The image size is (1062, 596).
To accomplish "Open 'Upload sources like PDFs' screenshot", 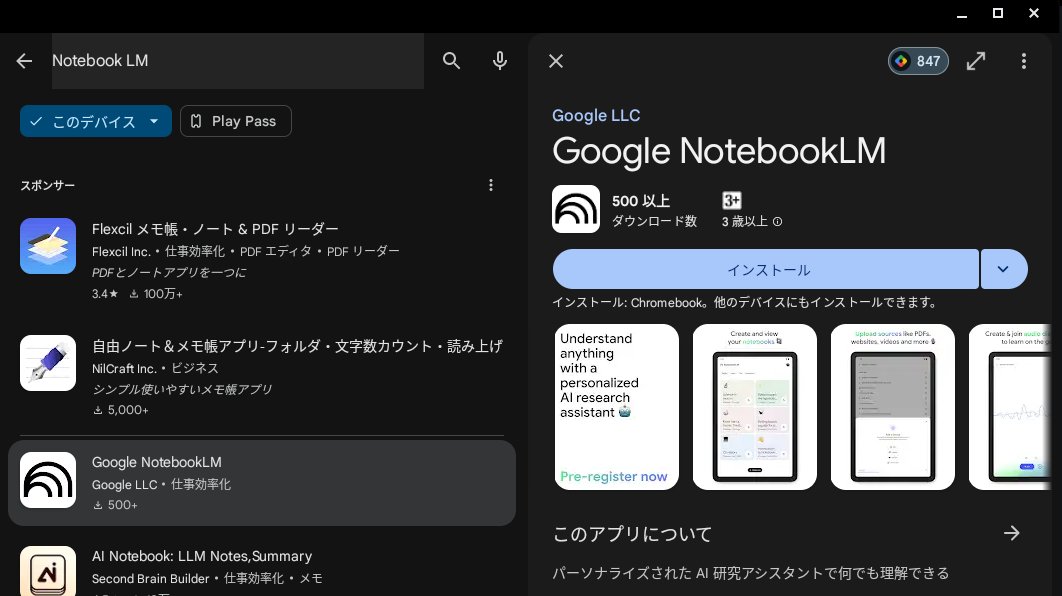I will point(893,407).
